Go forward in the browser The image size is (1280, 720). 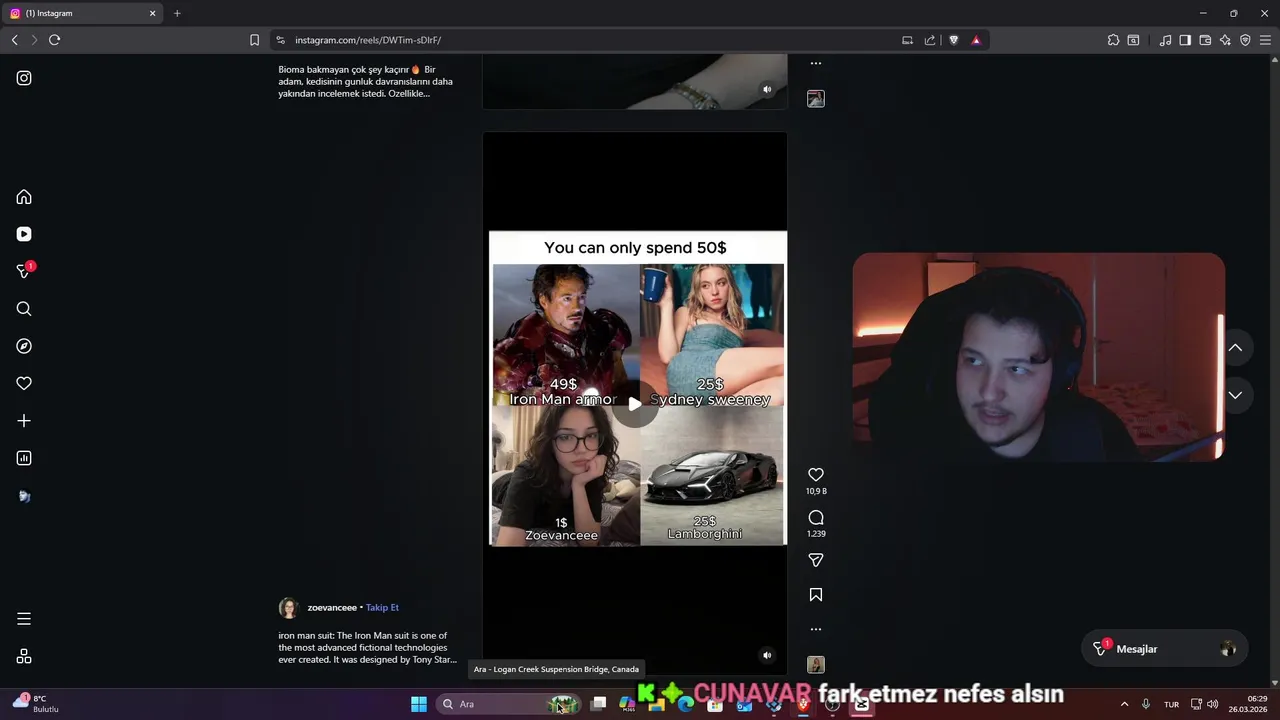[34, 40]
